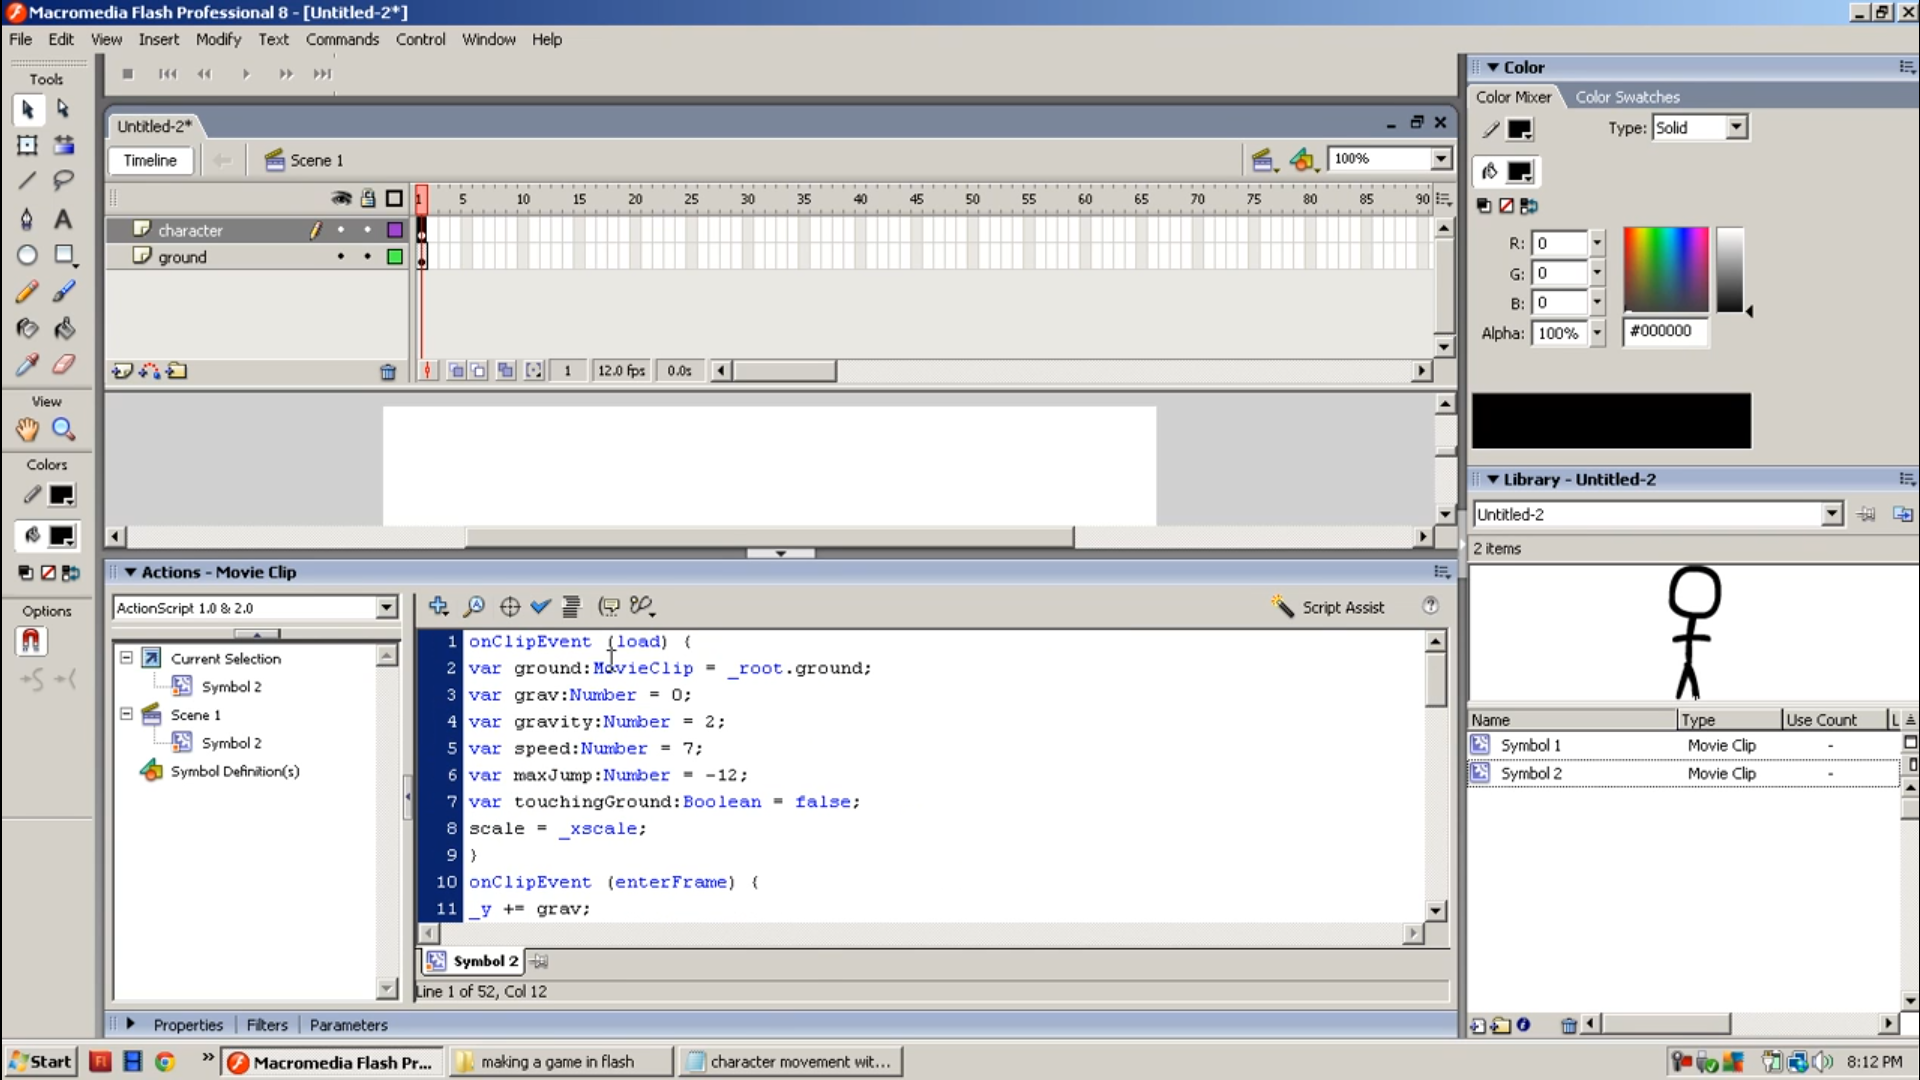Click the Check Syntax checkmark icon
Viewport: 1920px width, 1080px height.
click(x=541, y=606)
